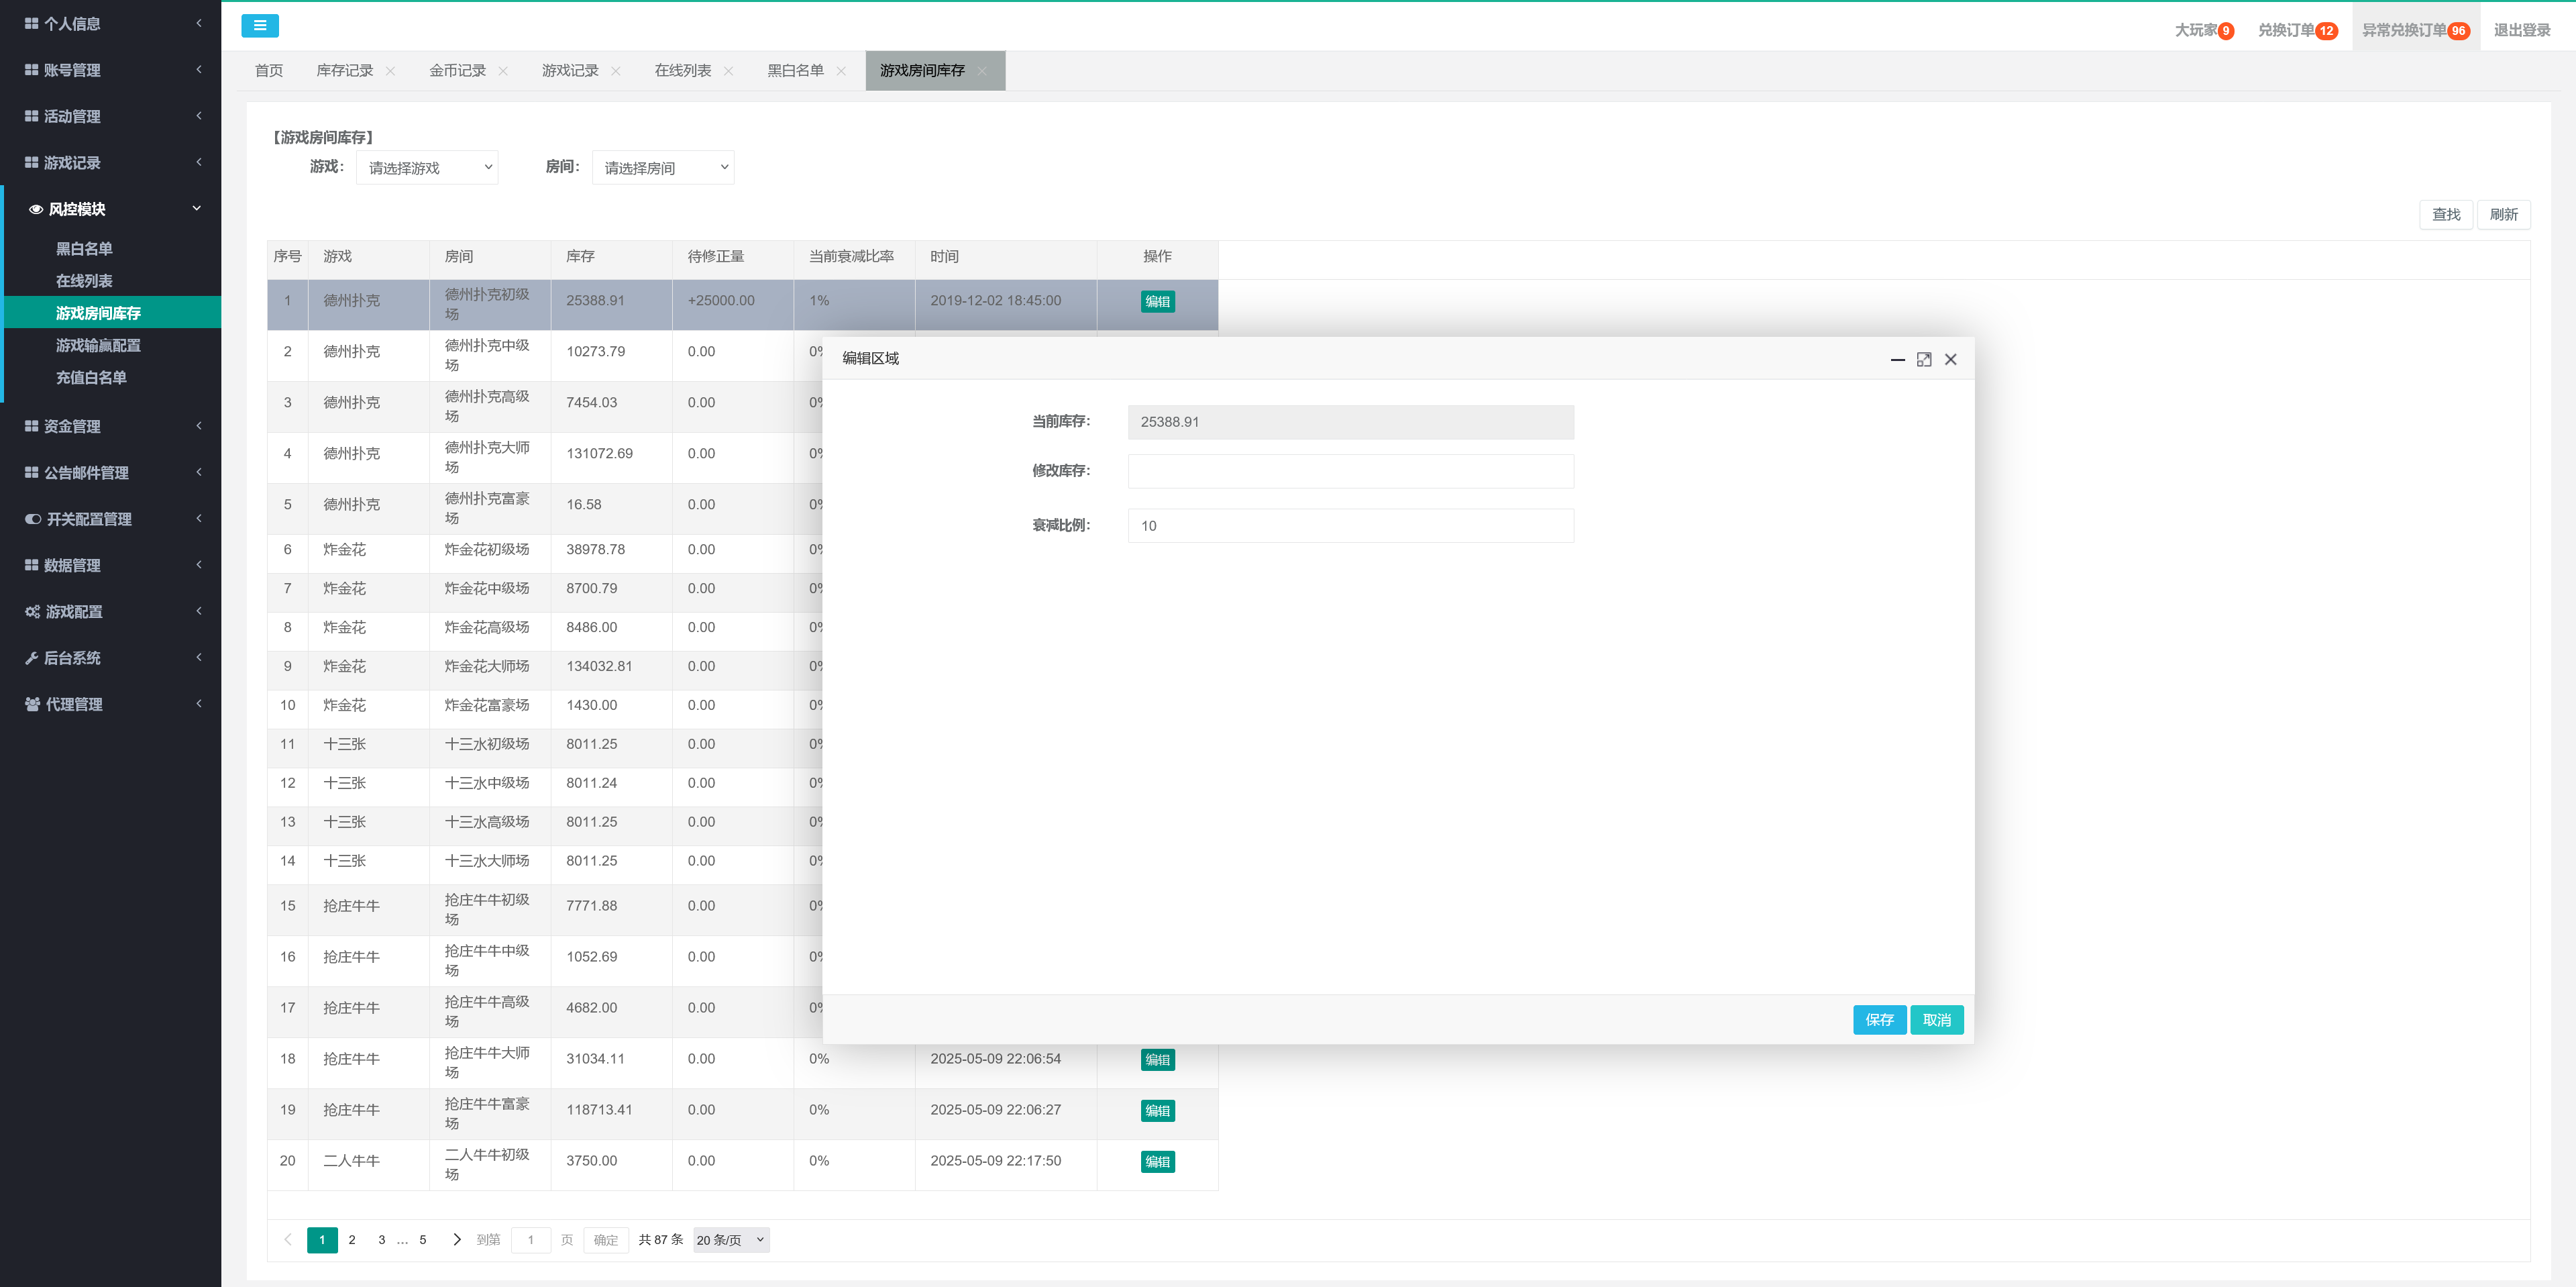
Task: Click 编辑 for row 19 抢庄牛牛富豪场
Action: (1157, 1110)
